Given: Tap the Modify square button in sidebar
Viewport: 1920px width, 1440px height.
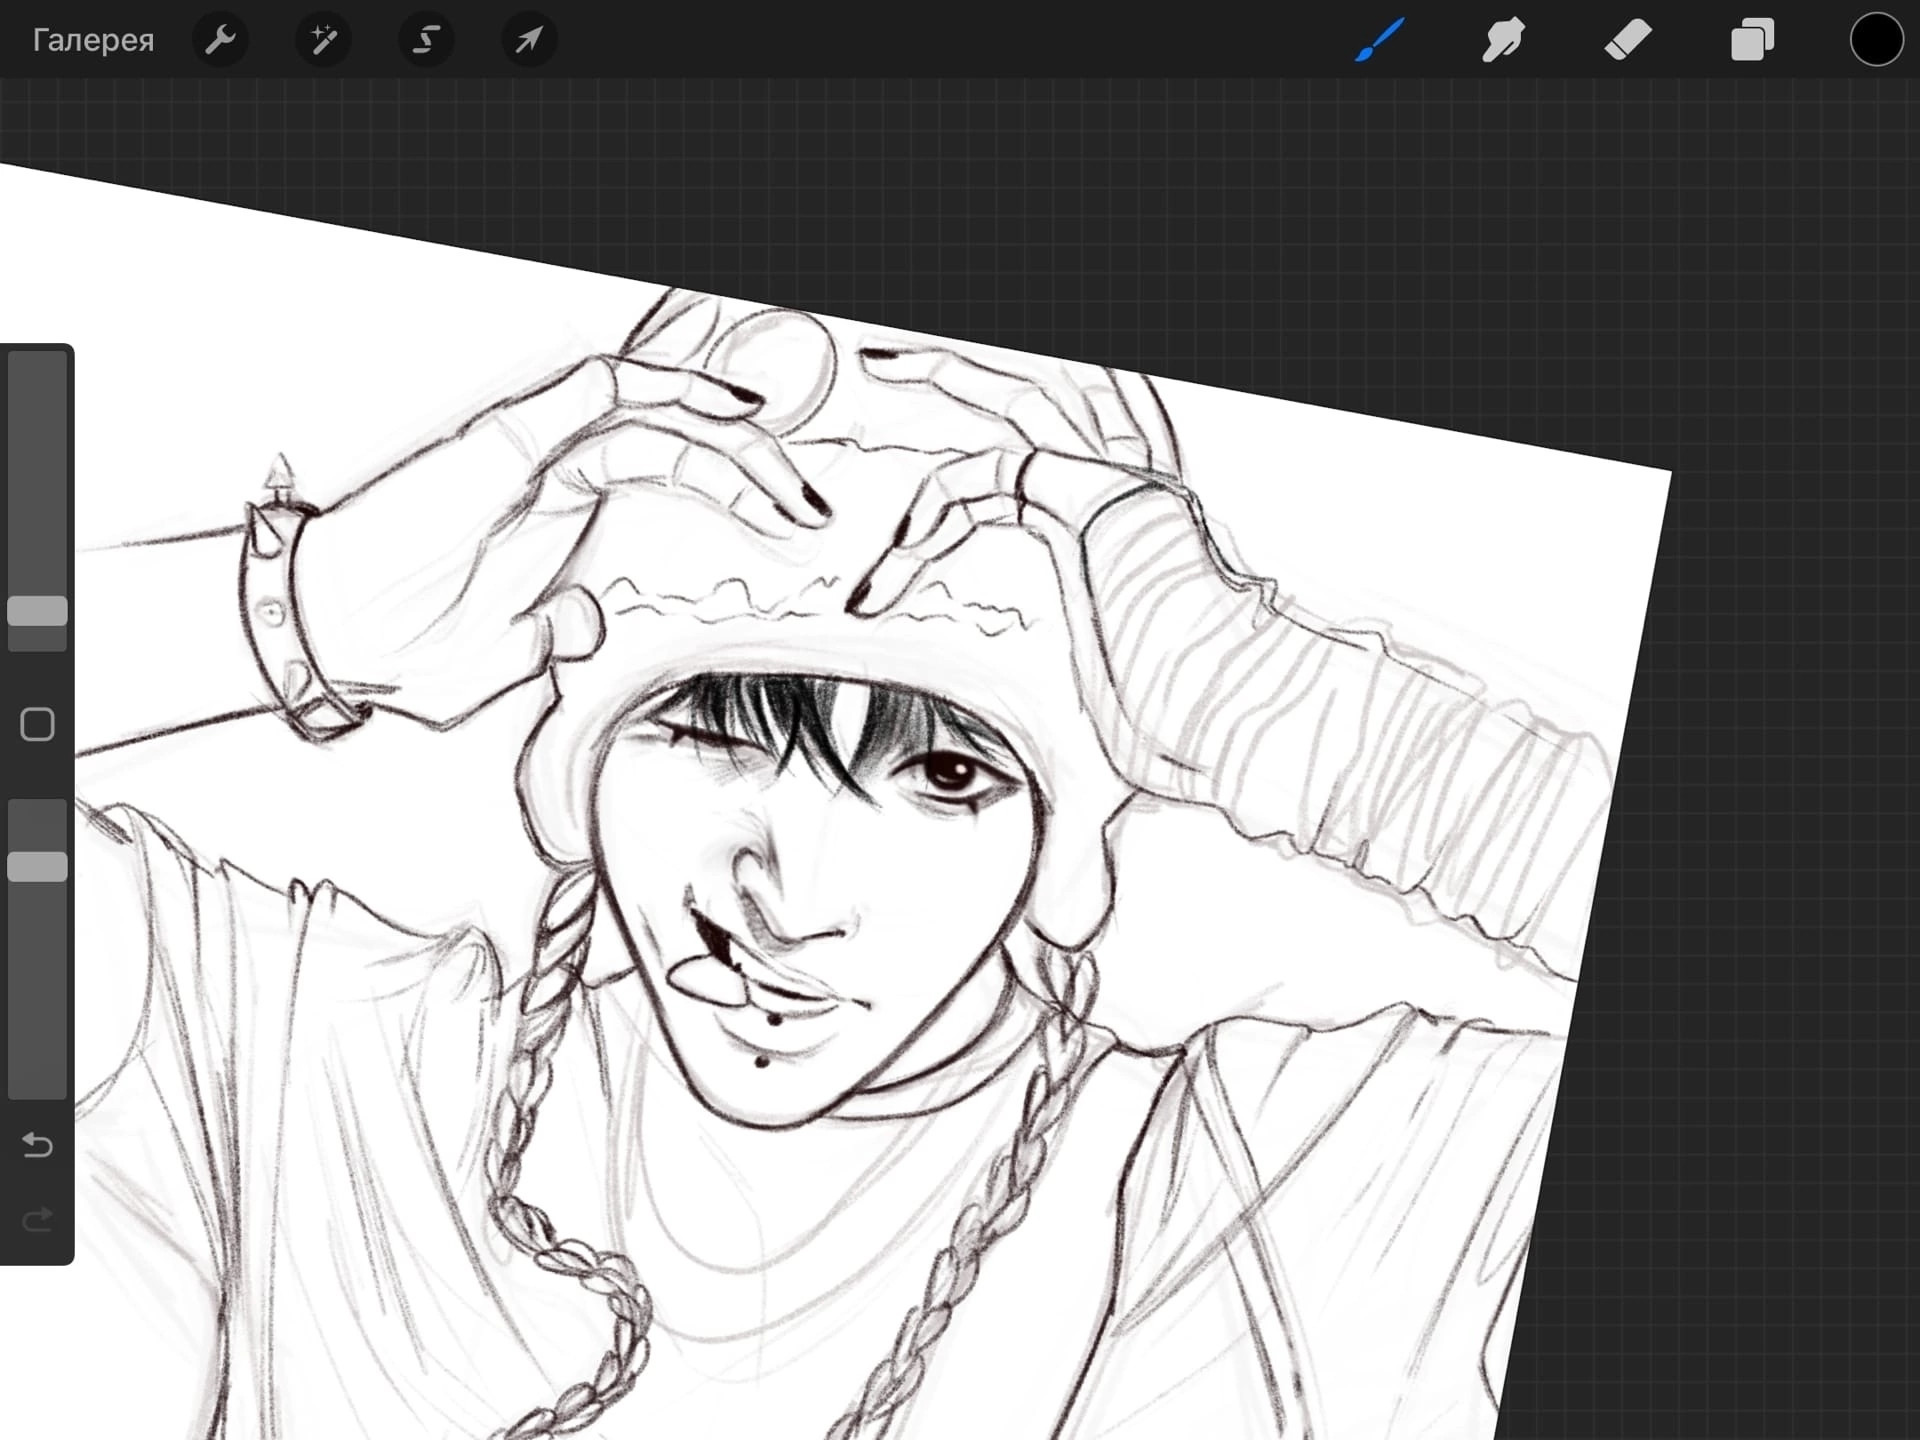Looking at the screenshot, I should pyautogui.click(x=38, y=724).
